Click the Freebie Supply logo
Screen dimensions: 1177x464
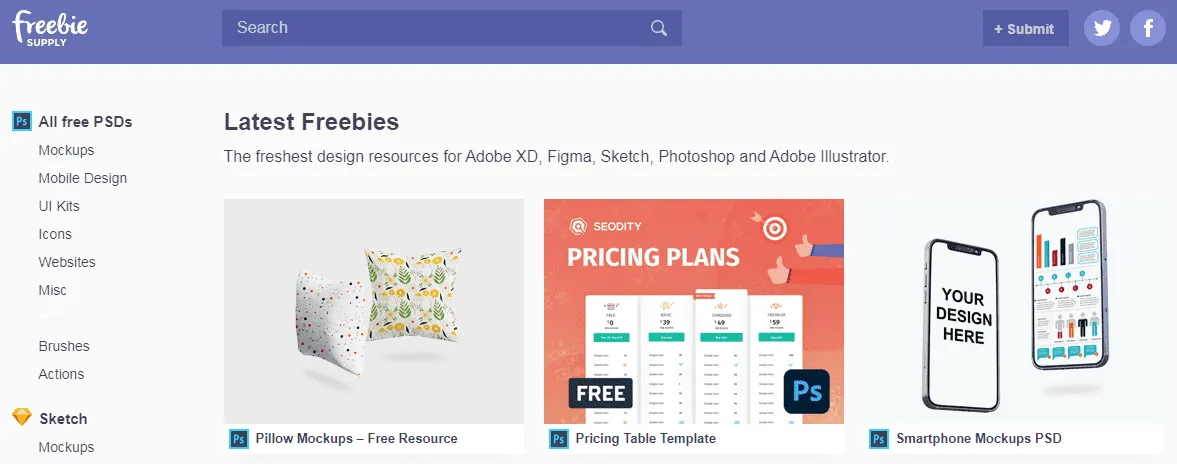point(50,28)
